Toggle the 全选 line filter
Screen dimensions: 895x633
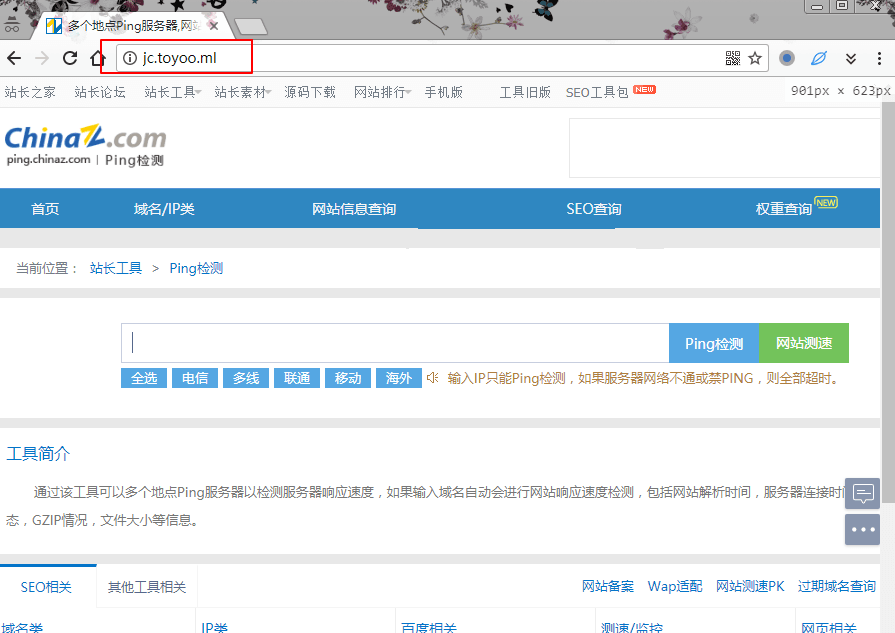[x=144, y=378]
